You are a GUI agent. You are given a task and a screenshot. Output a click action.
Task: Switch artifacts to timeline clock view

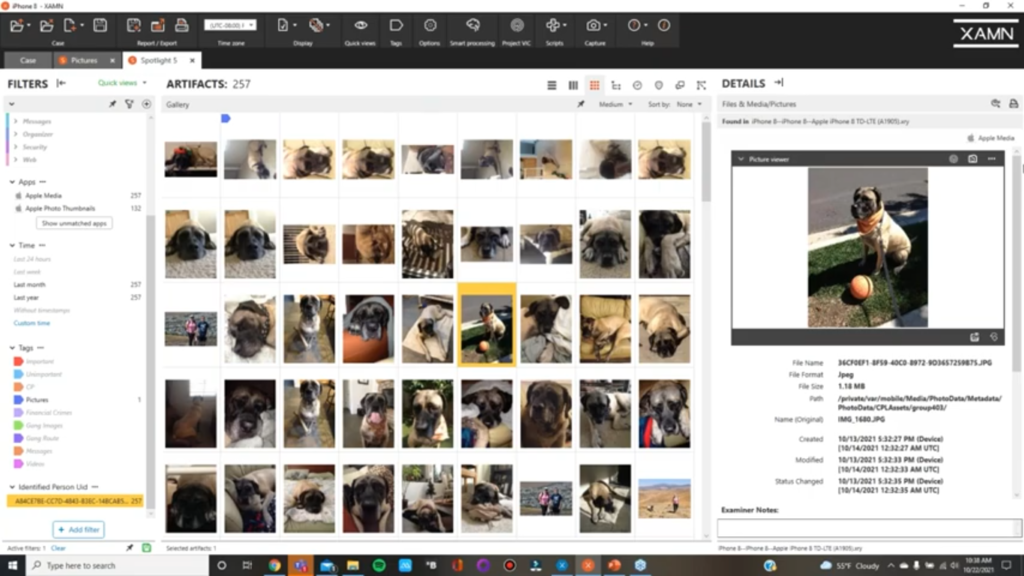coord(637,85)
